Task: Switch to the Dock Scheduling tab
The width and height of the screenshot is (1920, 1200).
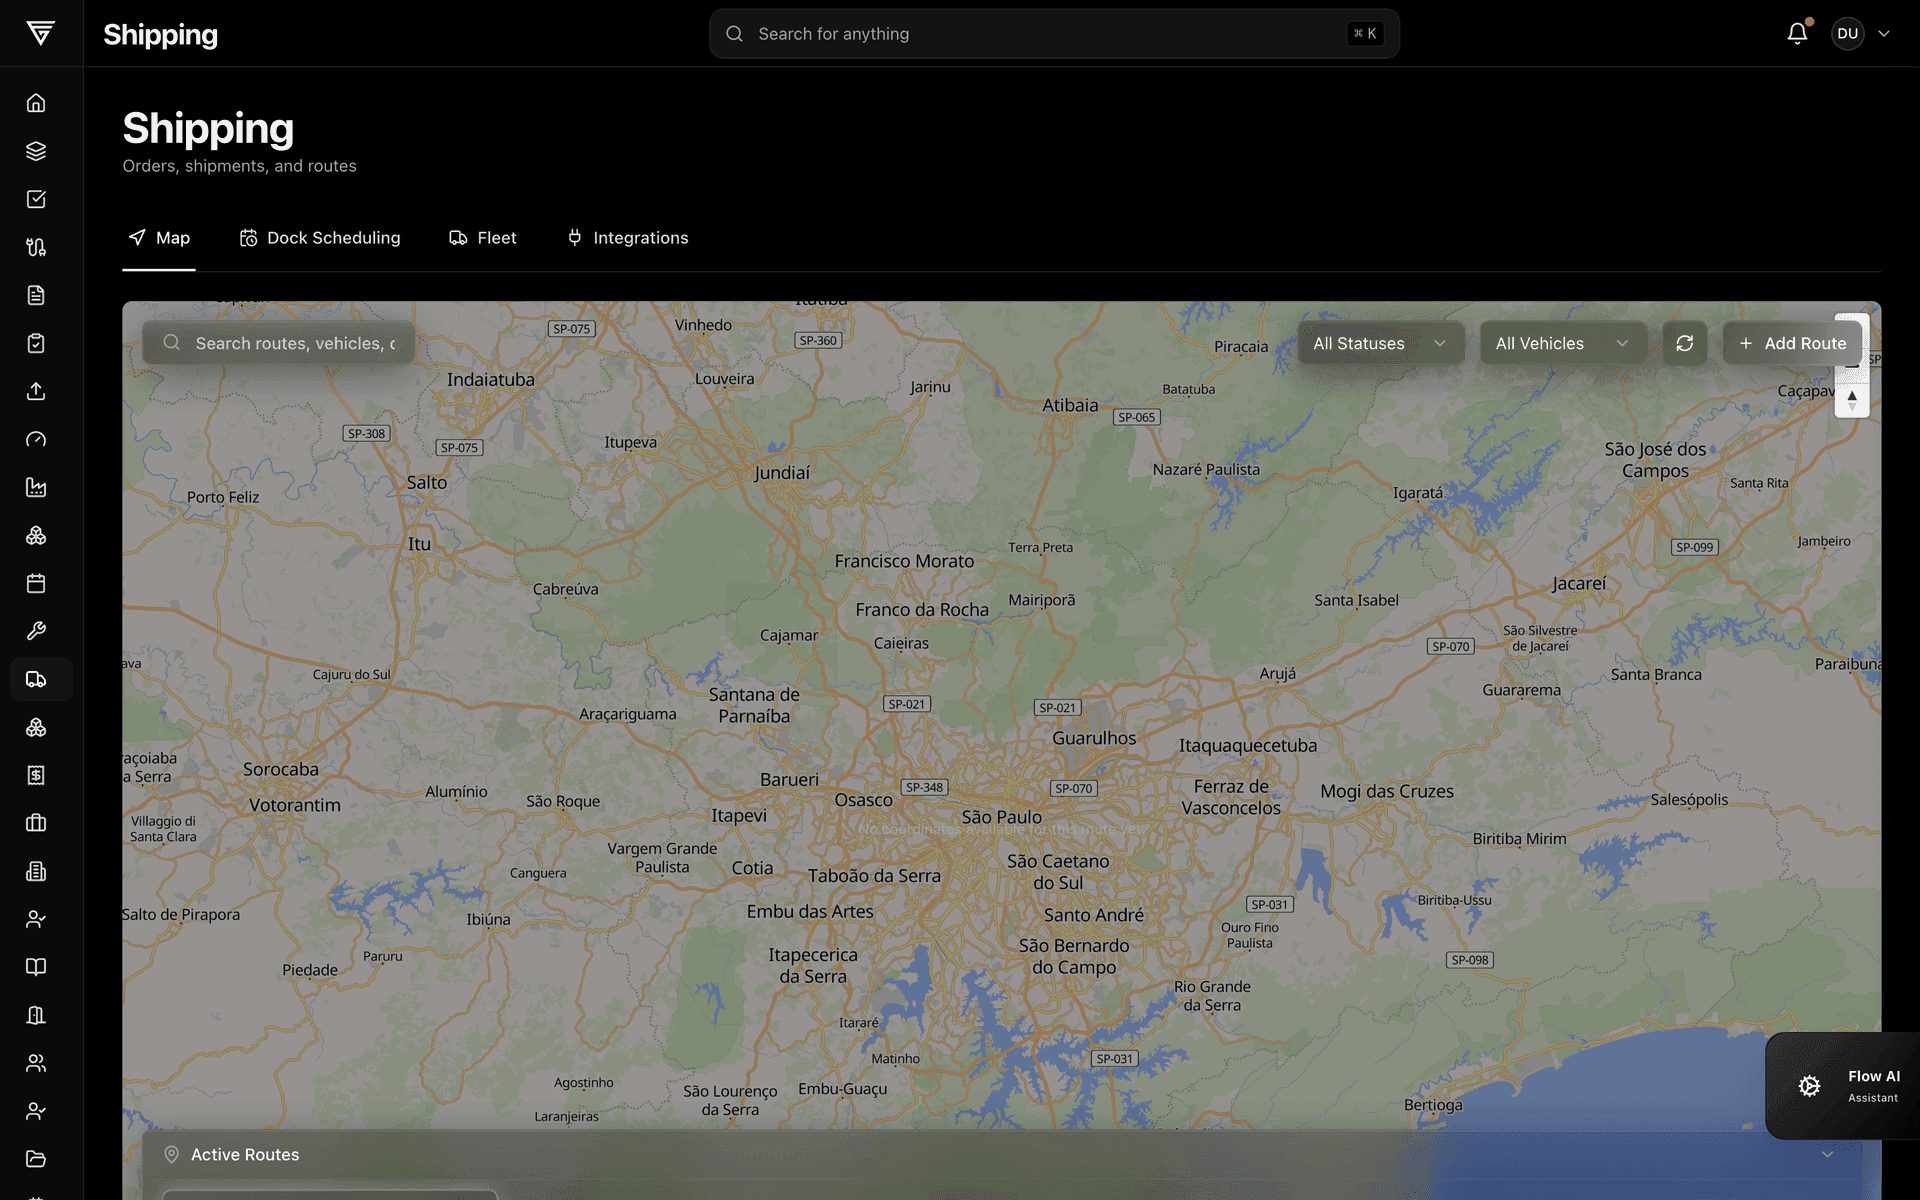Action: pyautogui.click(x=320, y=238)
